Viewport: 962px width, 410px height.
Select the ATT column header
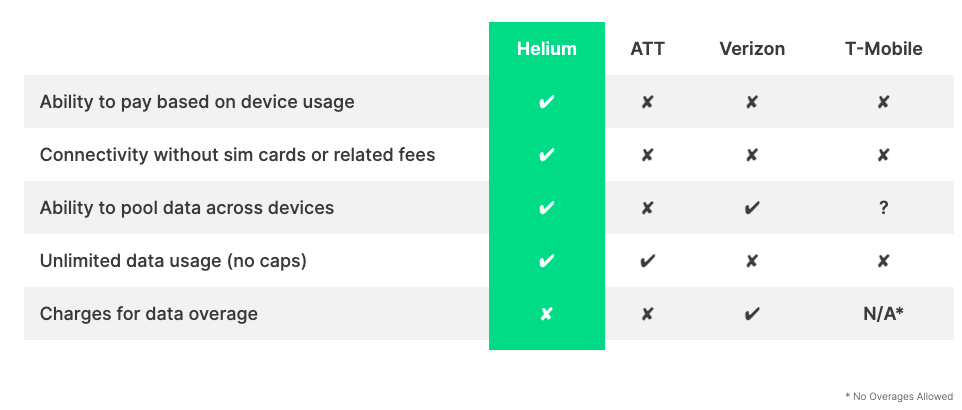[x=647, y=49]
